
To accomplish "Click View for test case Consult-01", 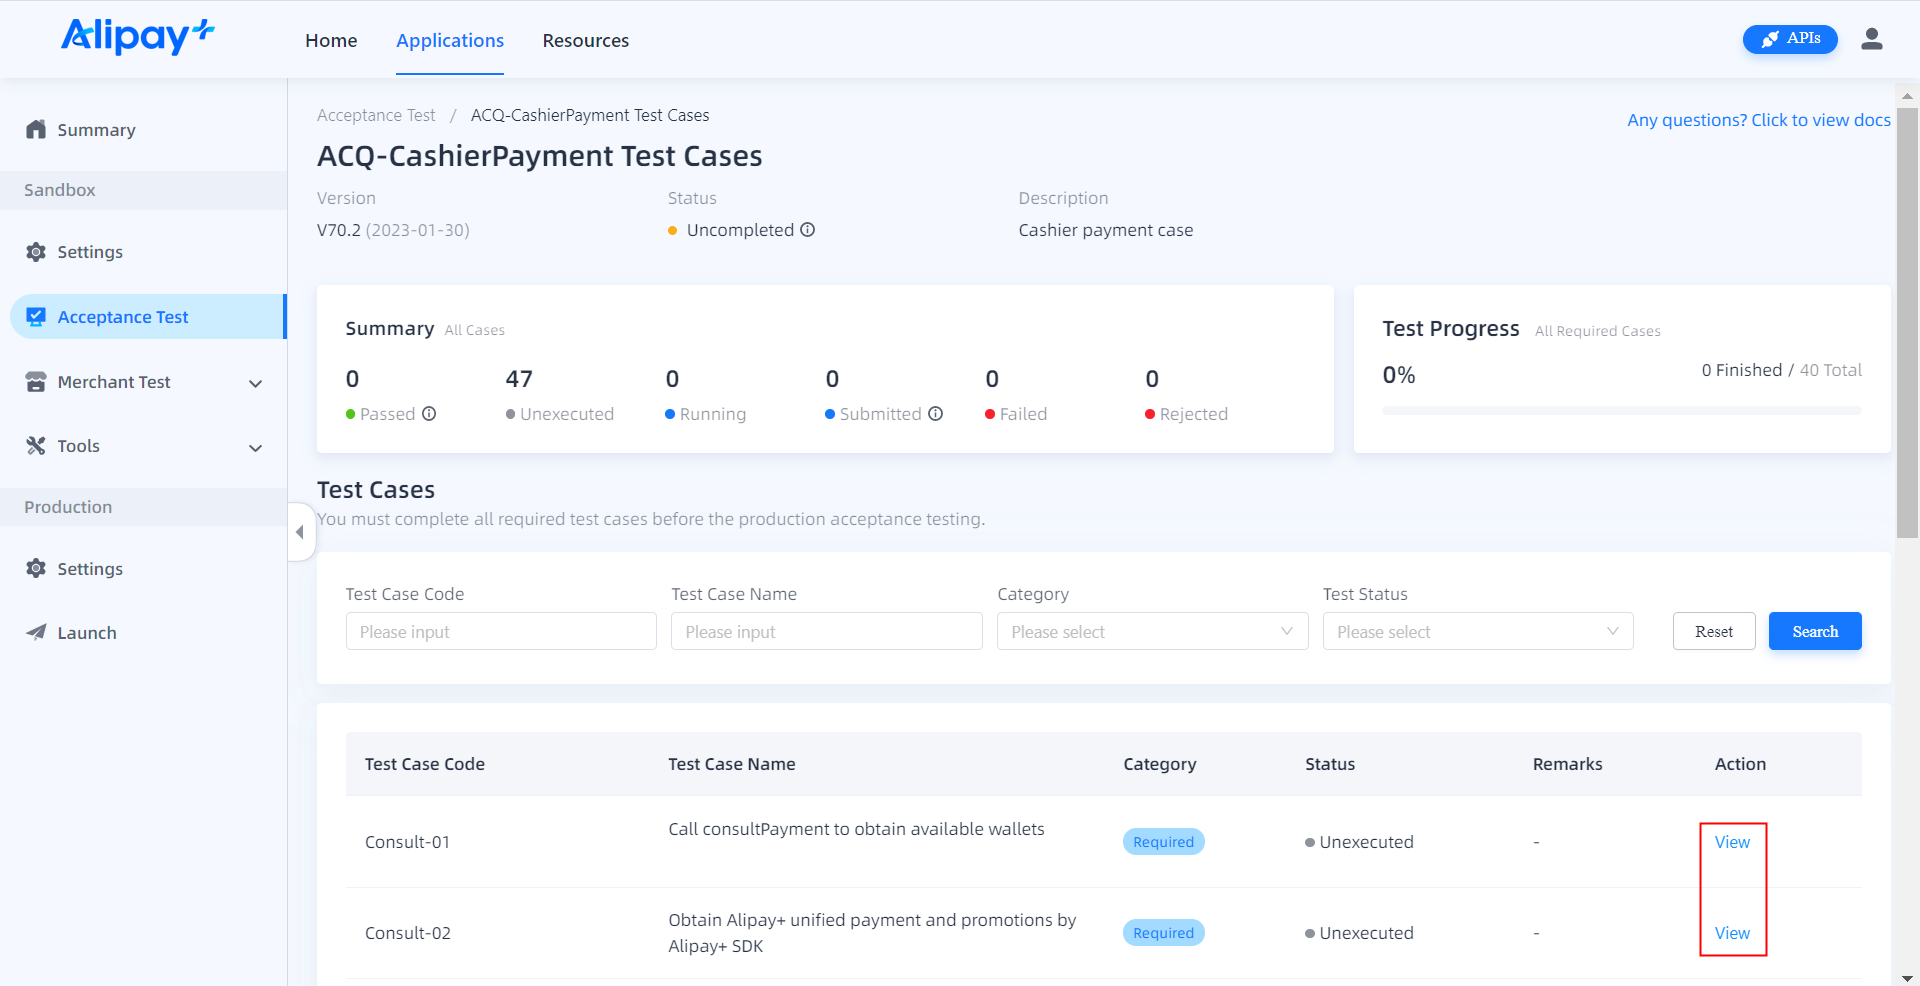I will pos(1732,842).
